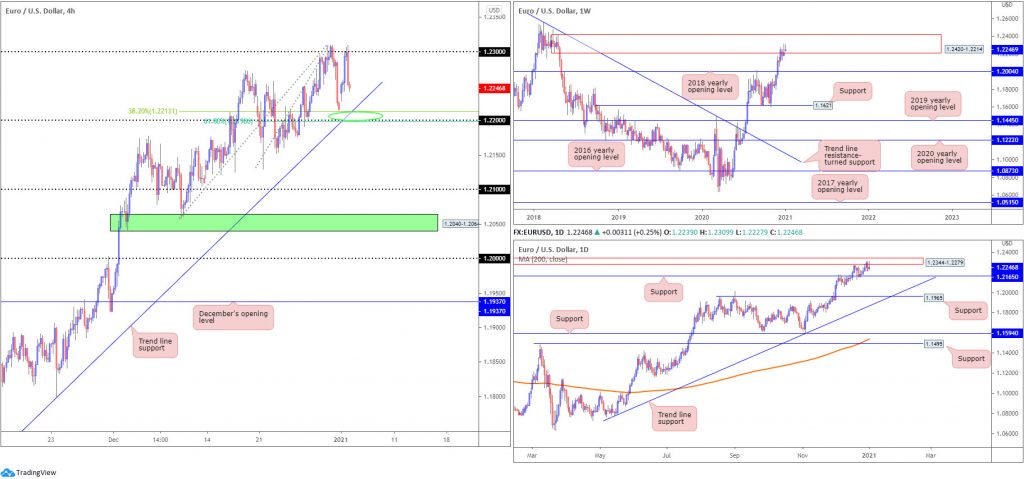Click the 38.20% Fibonacci level label
The height and width of the screenshot is (479, 1024).
[152, 112]
